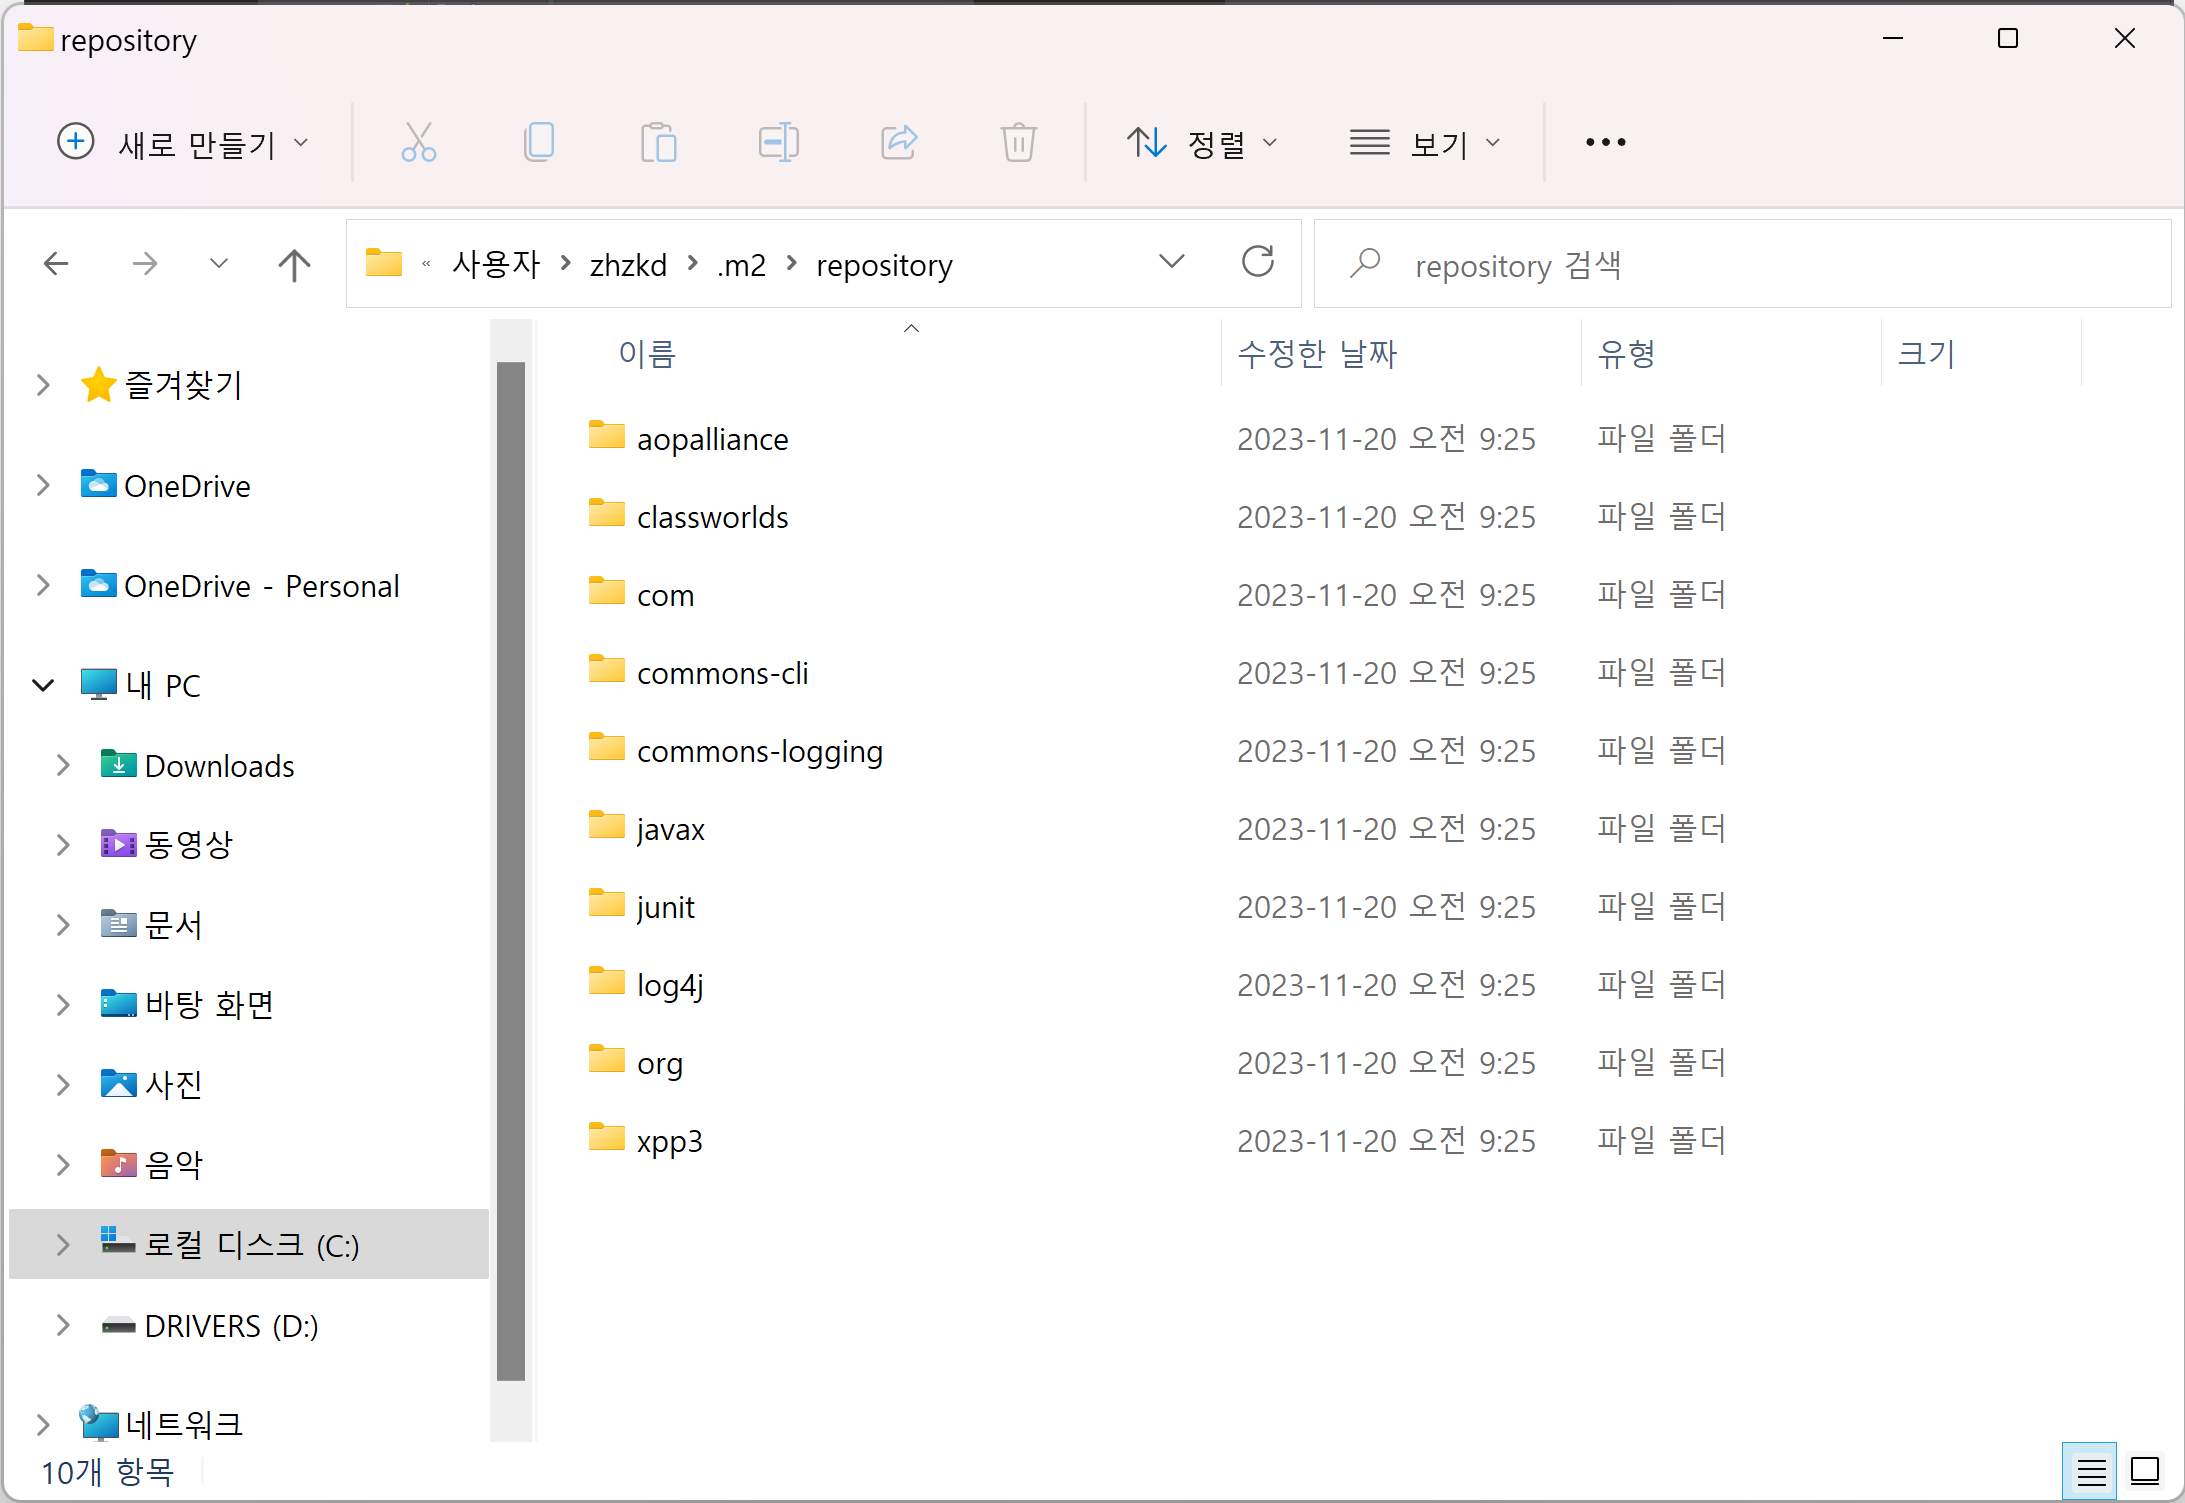2185x1503 pixels.
Task: Click the Copy icon in toolbar
Action: (539, 142)
